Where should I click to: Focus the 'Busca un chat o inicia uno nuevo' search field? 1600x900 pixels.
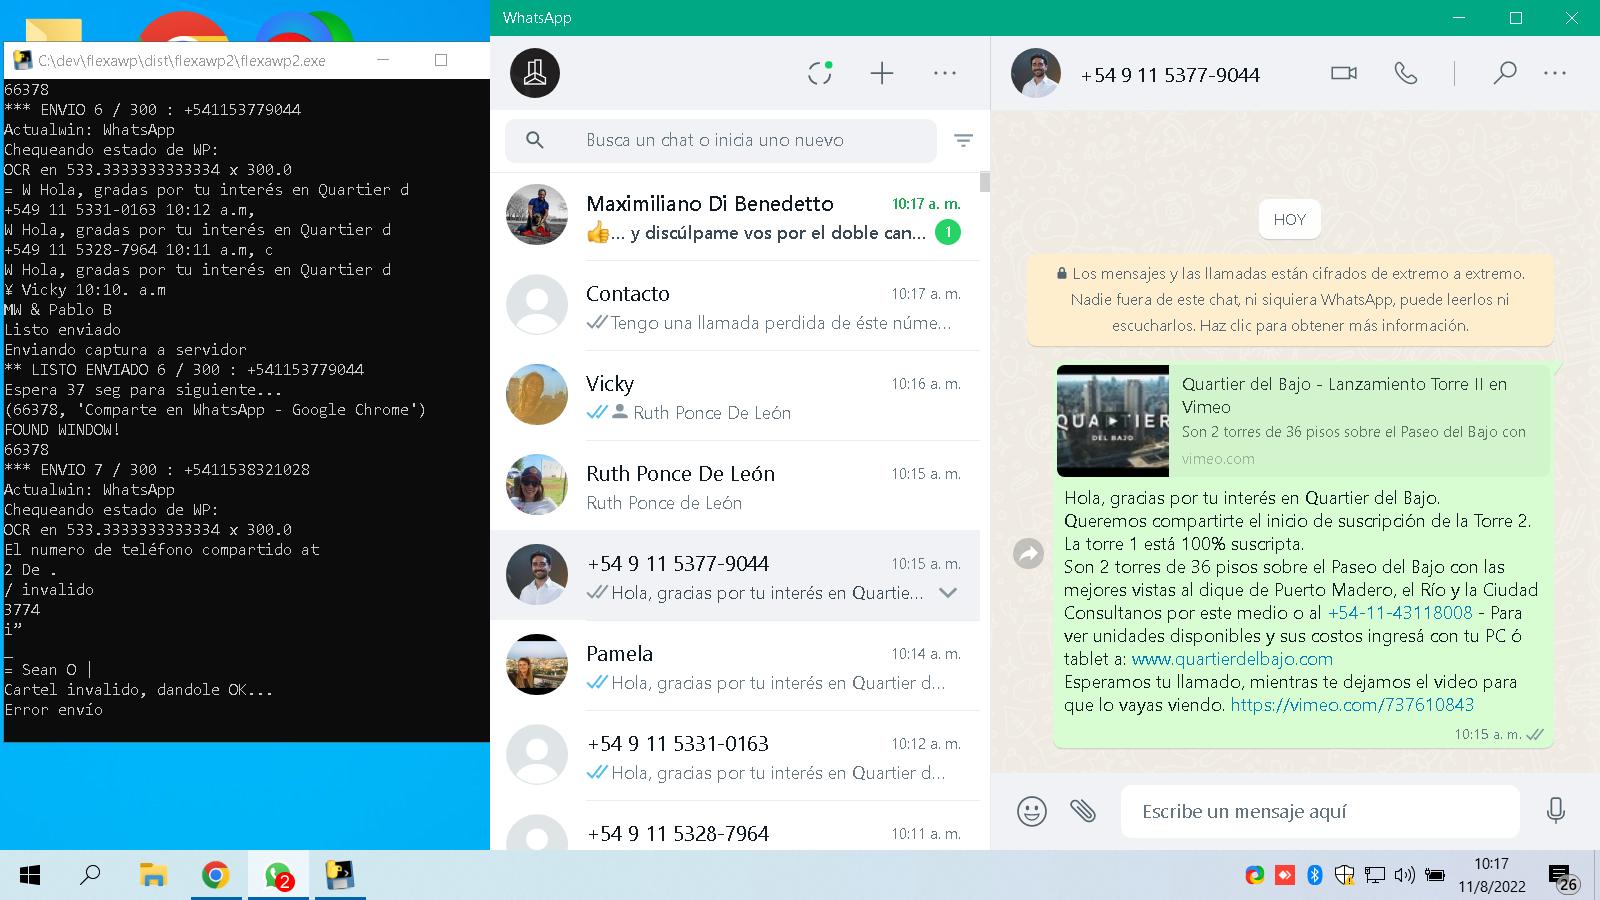(x=720, y=140)
